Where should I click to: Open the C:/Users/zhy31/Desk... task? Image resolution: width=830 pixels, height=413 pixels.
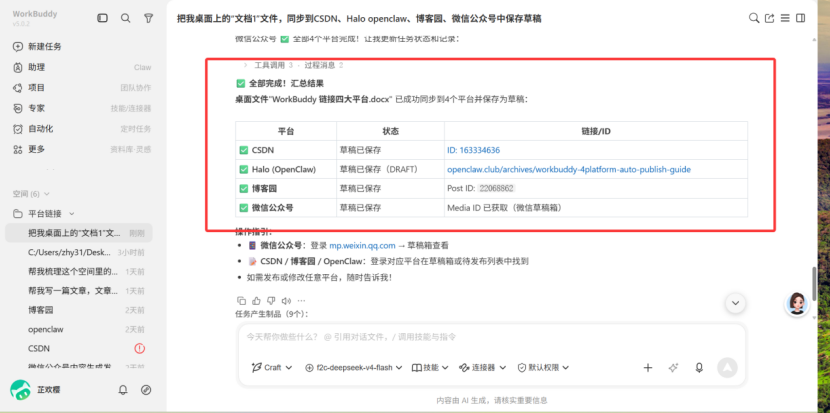click(79, 253)
